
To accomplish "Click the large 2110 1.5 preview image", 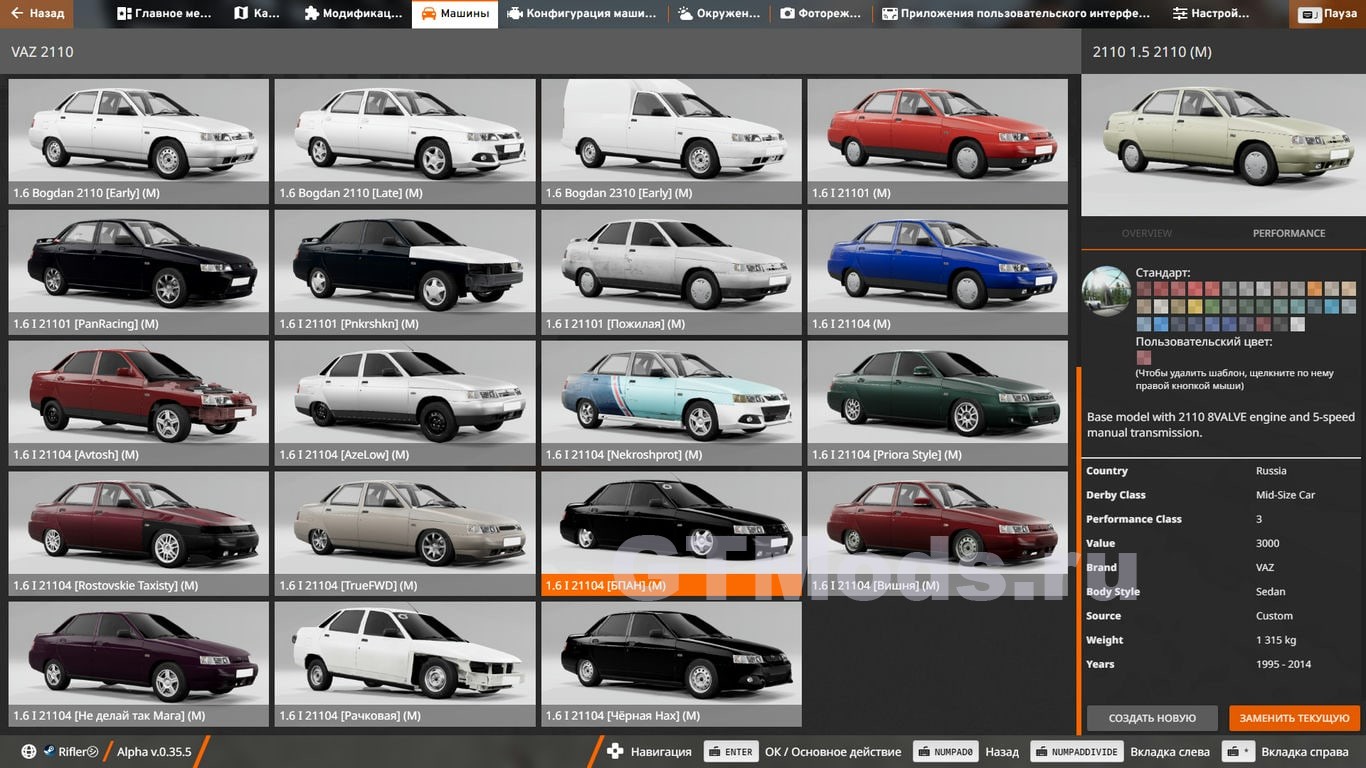I will click(x=1223, y=145).
